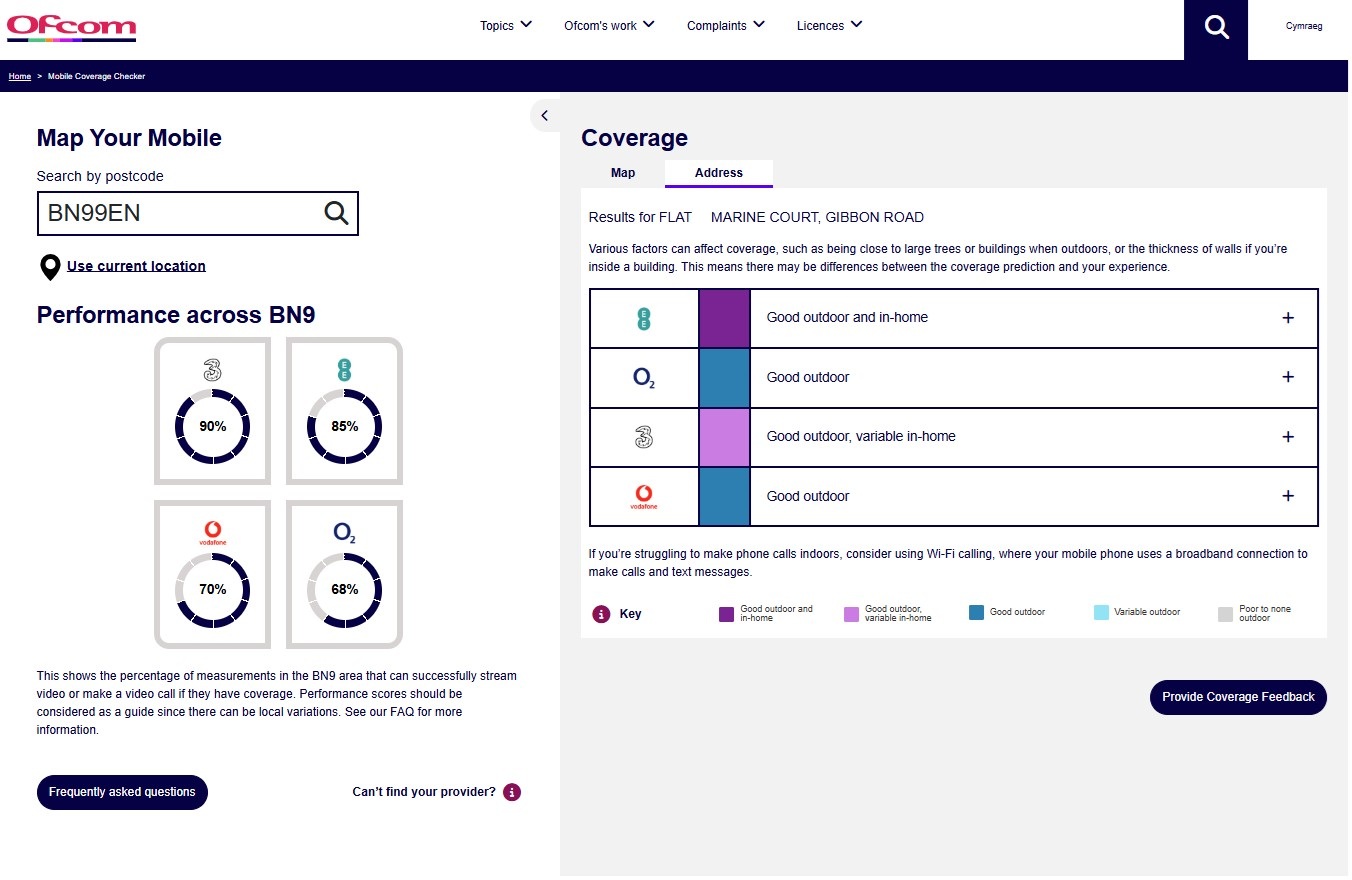Expand the Vodafone coverage row

(x=1287, y=496)
